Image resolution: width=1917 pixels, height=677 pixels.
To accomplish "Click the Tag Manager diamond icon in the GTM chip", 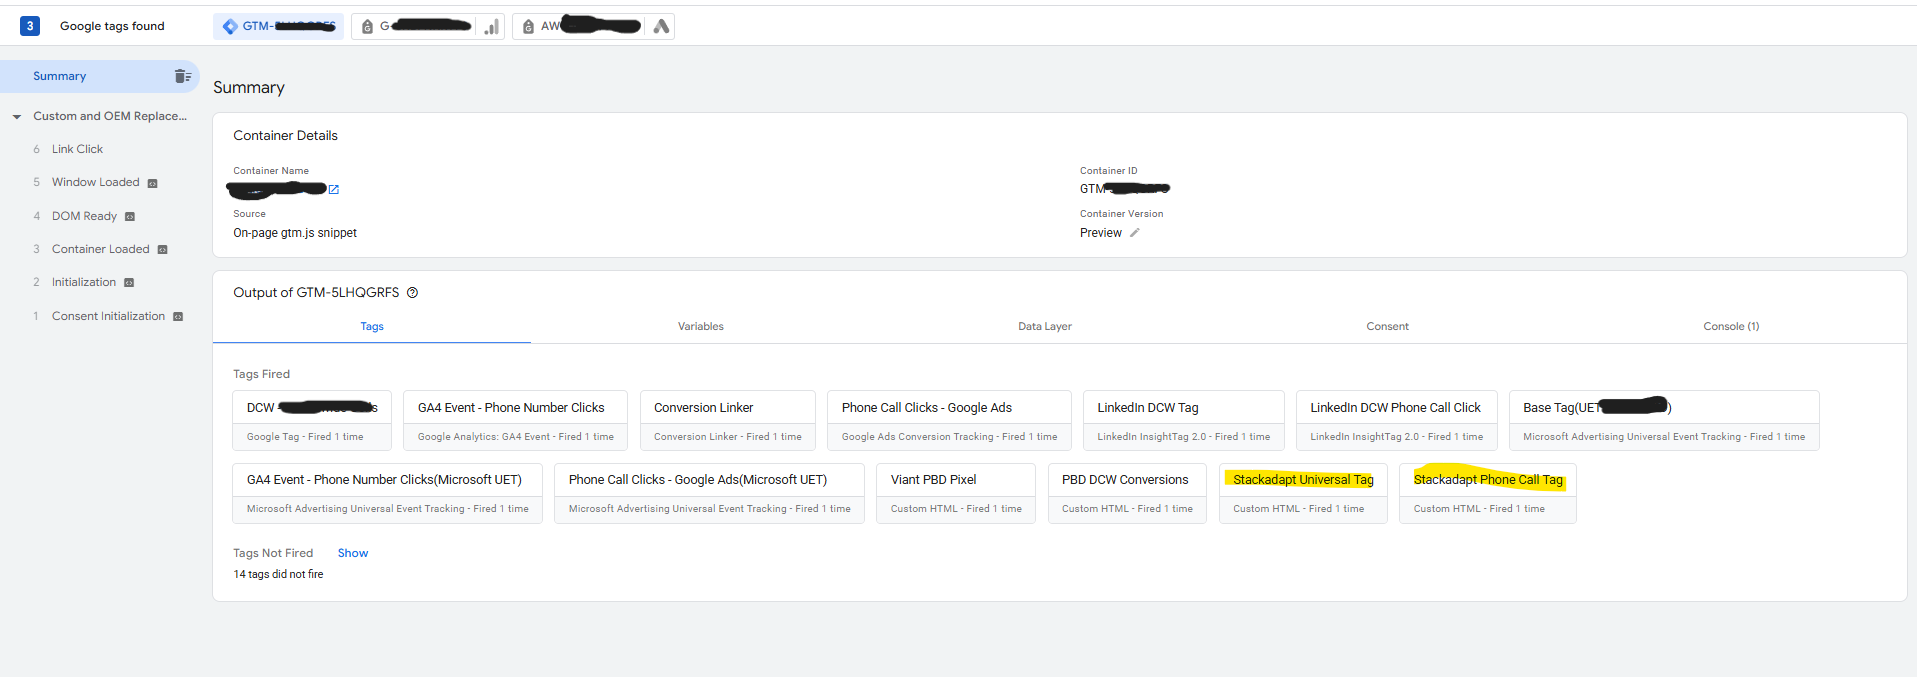I will coord(230,27).
